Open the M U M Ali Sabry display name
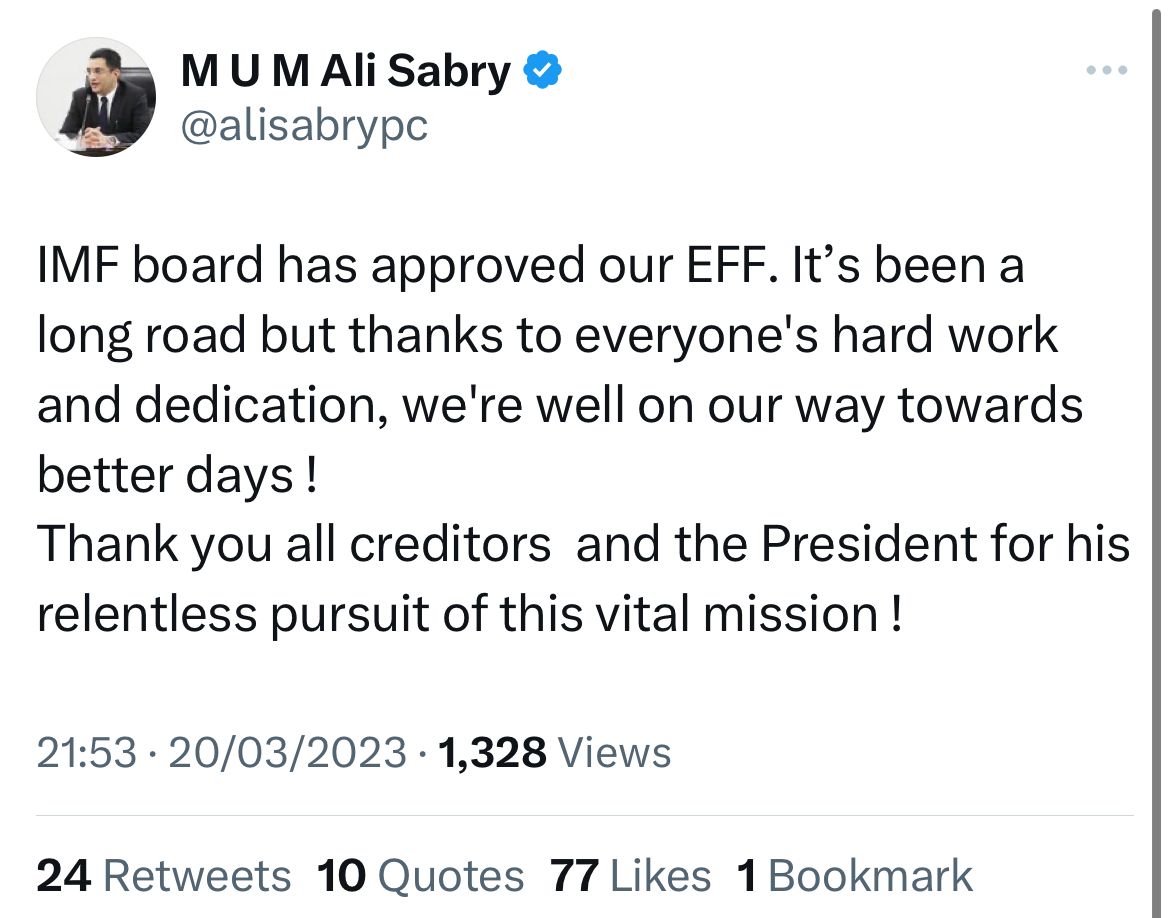The width and height of the screenshot is (1170, 918). coord(345,72)
